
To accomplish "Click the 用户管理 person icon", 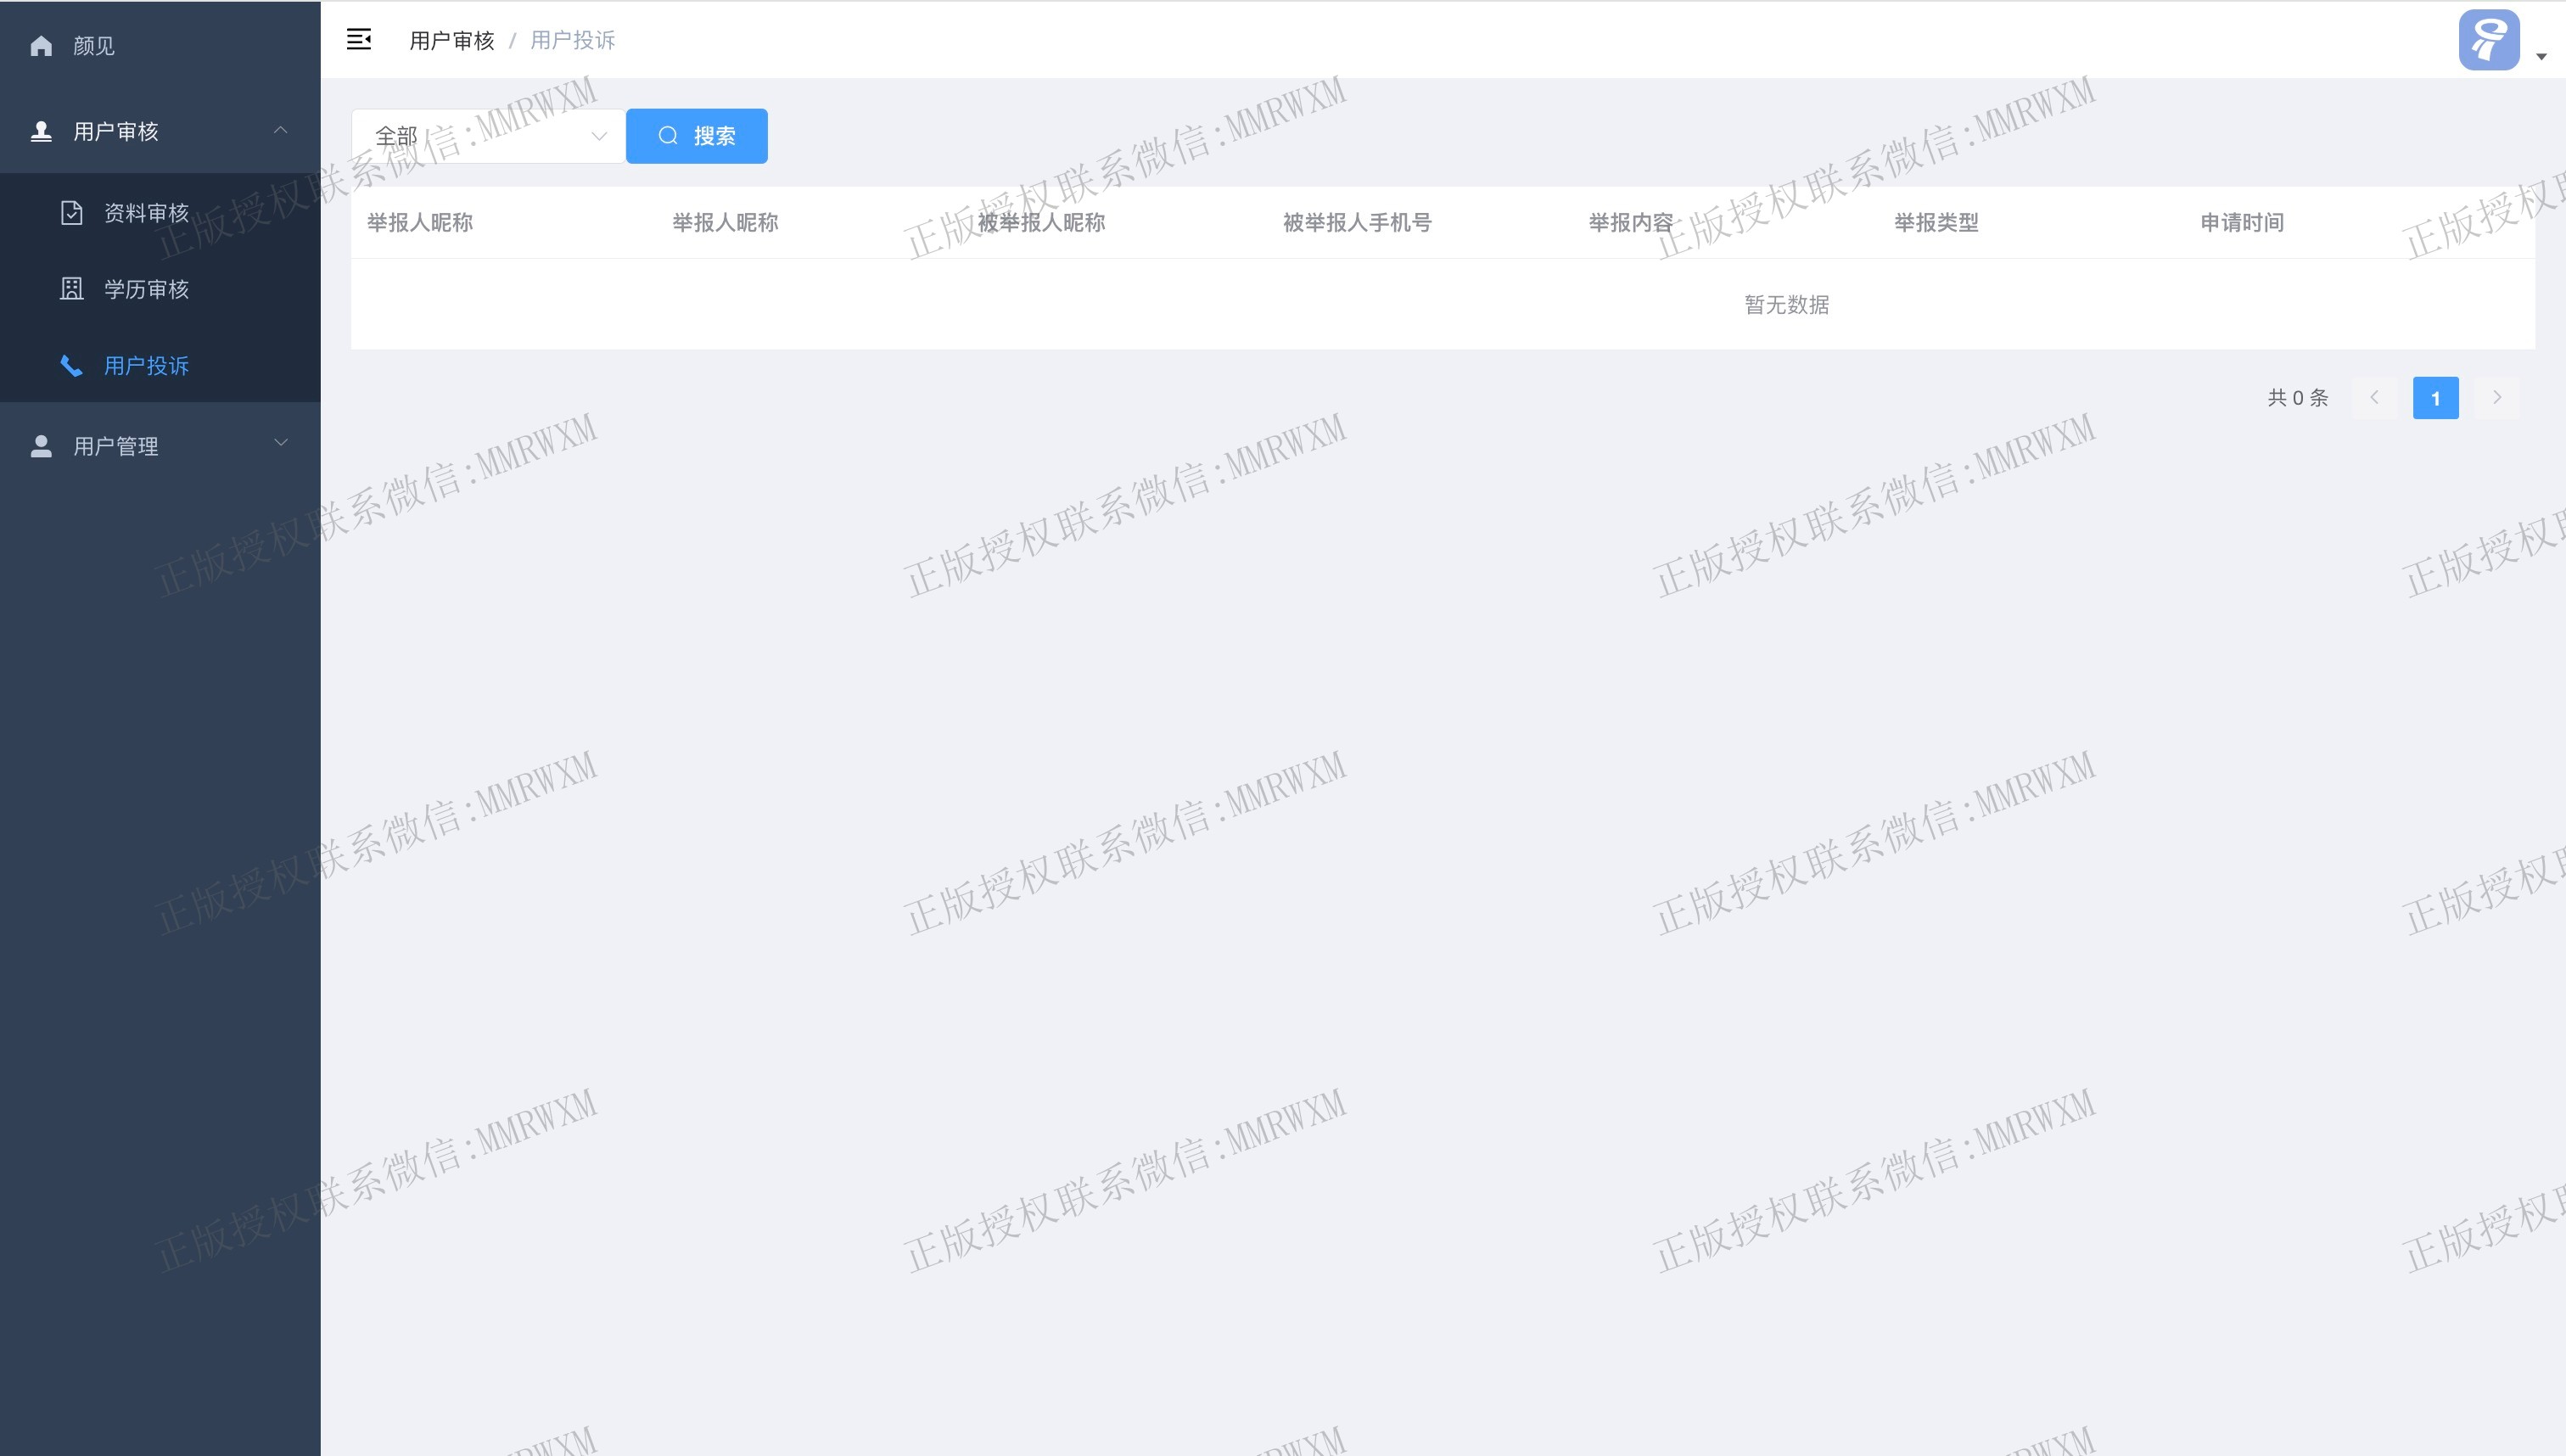I will [41, 446].
